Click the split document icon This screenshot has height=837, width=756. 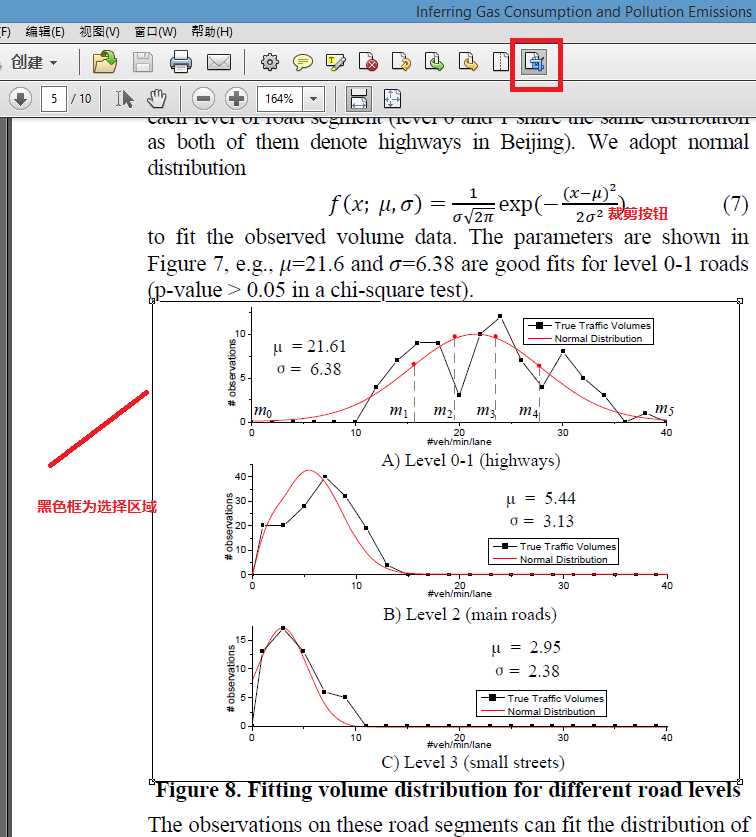(501, 62)
